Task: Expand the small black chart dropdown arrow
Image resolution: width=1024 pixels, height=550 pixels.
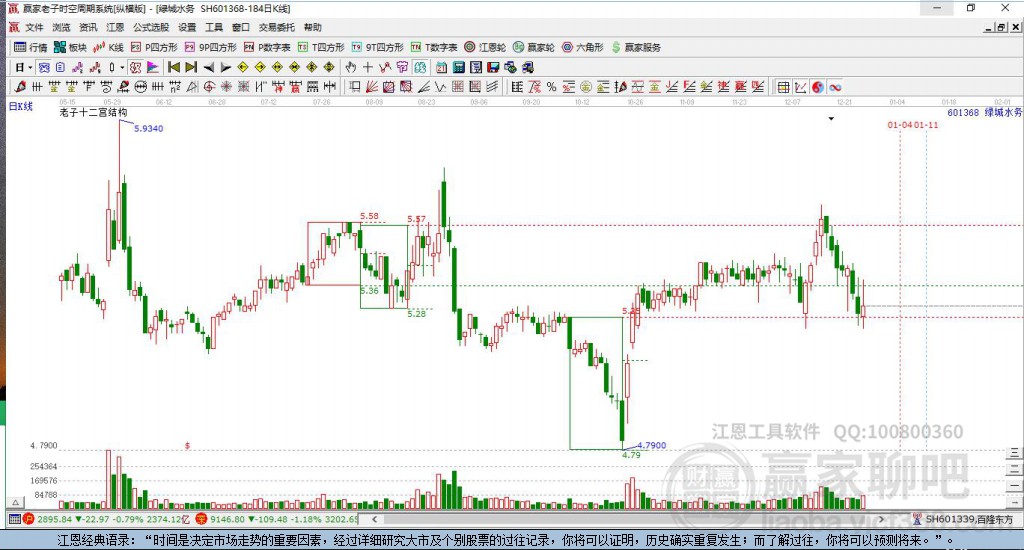Action: click(x=831, y=119)
